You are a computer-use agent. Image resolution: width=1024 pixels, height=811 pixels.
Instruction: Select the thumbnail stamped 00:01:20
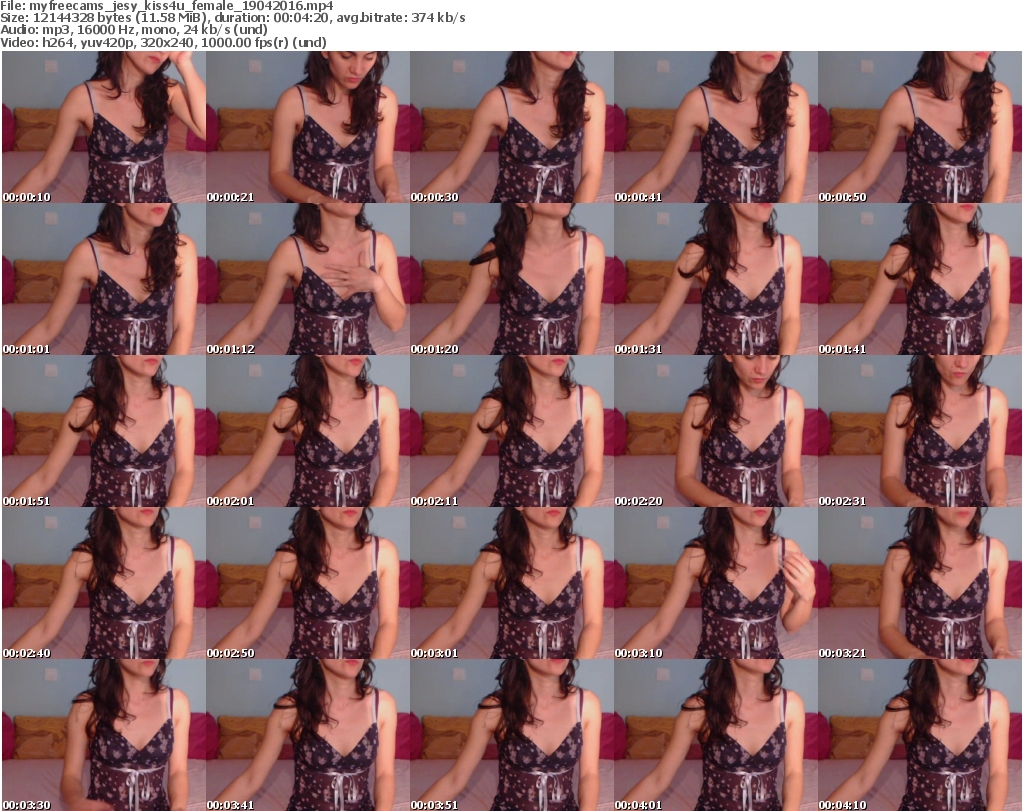tap(511, 279)
